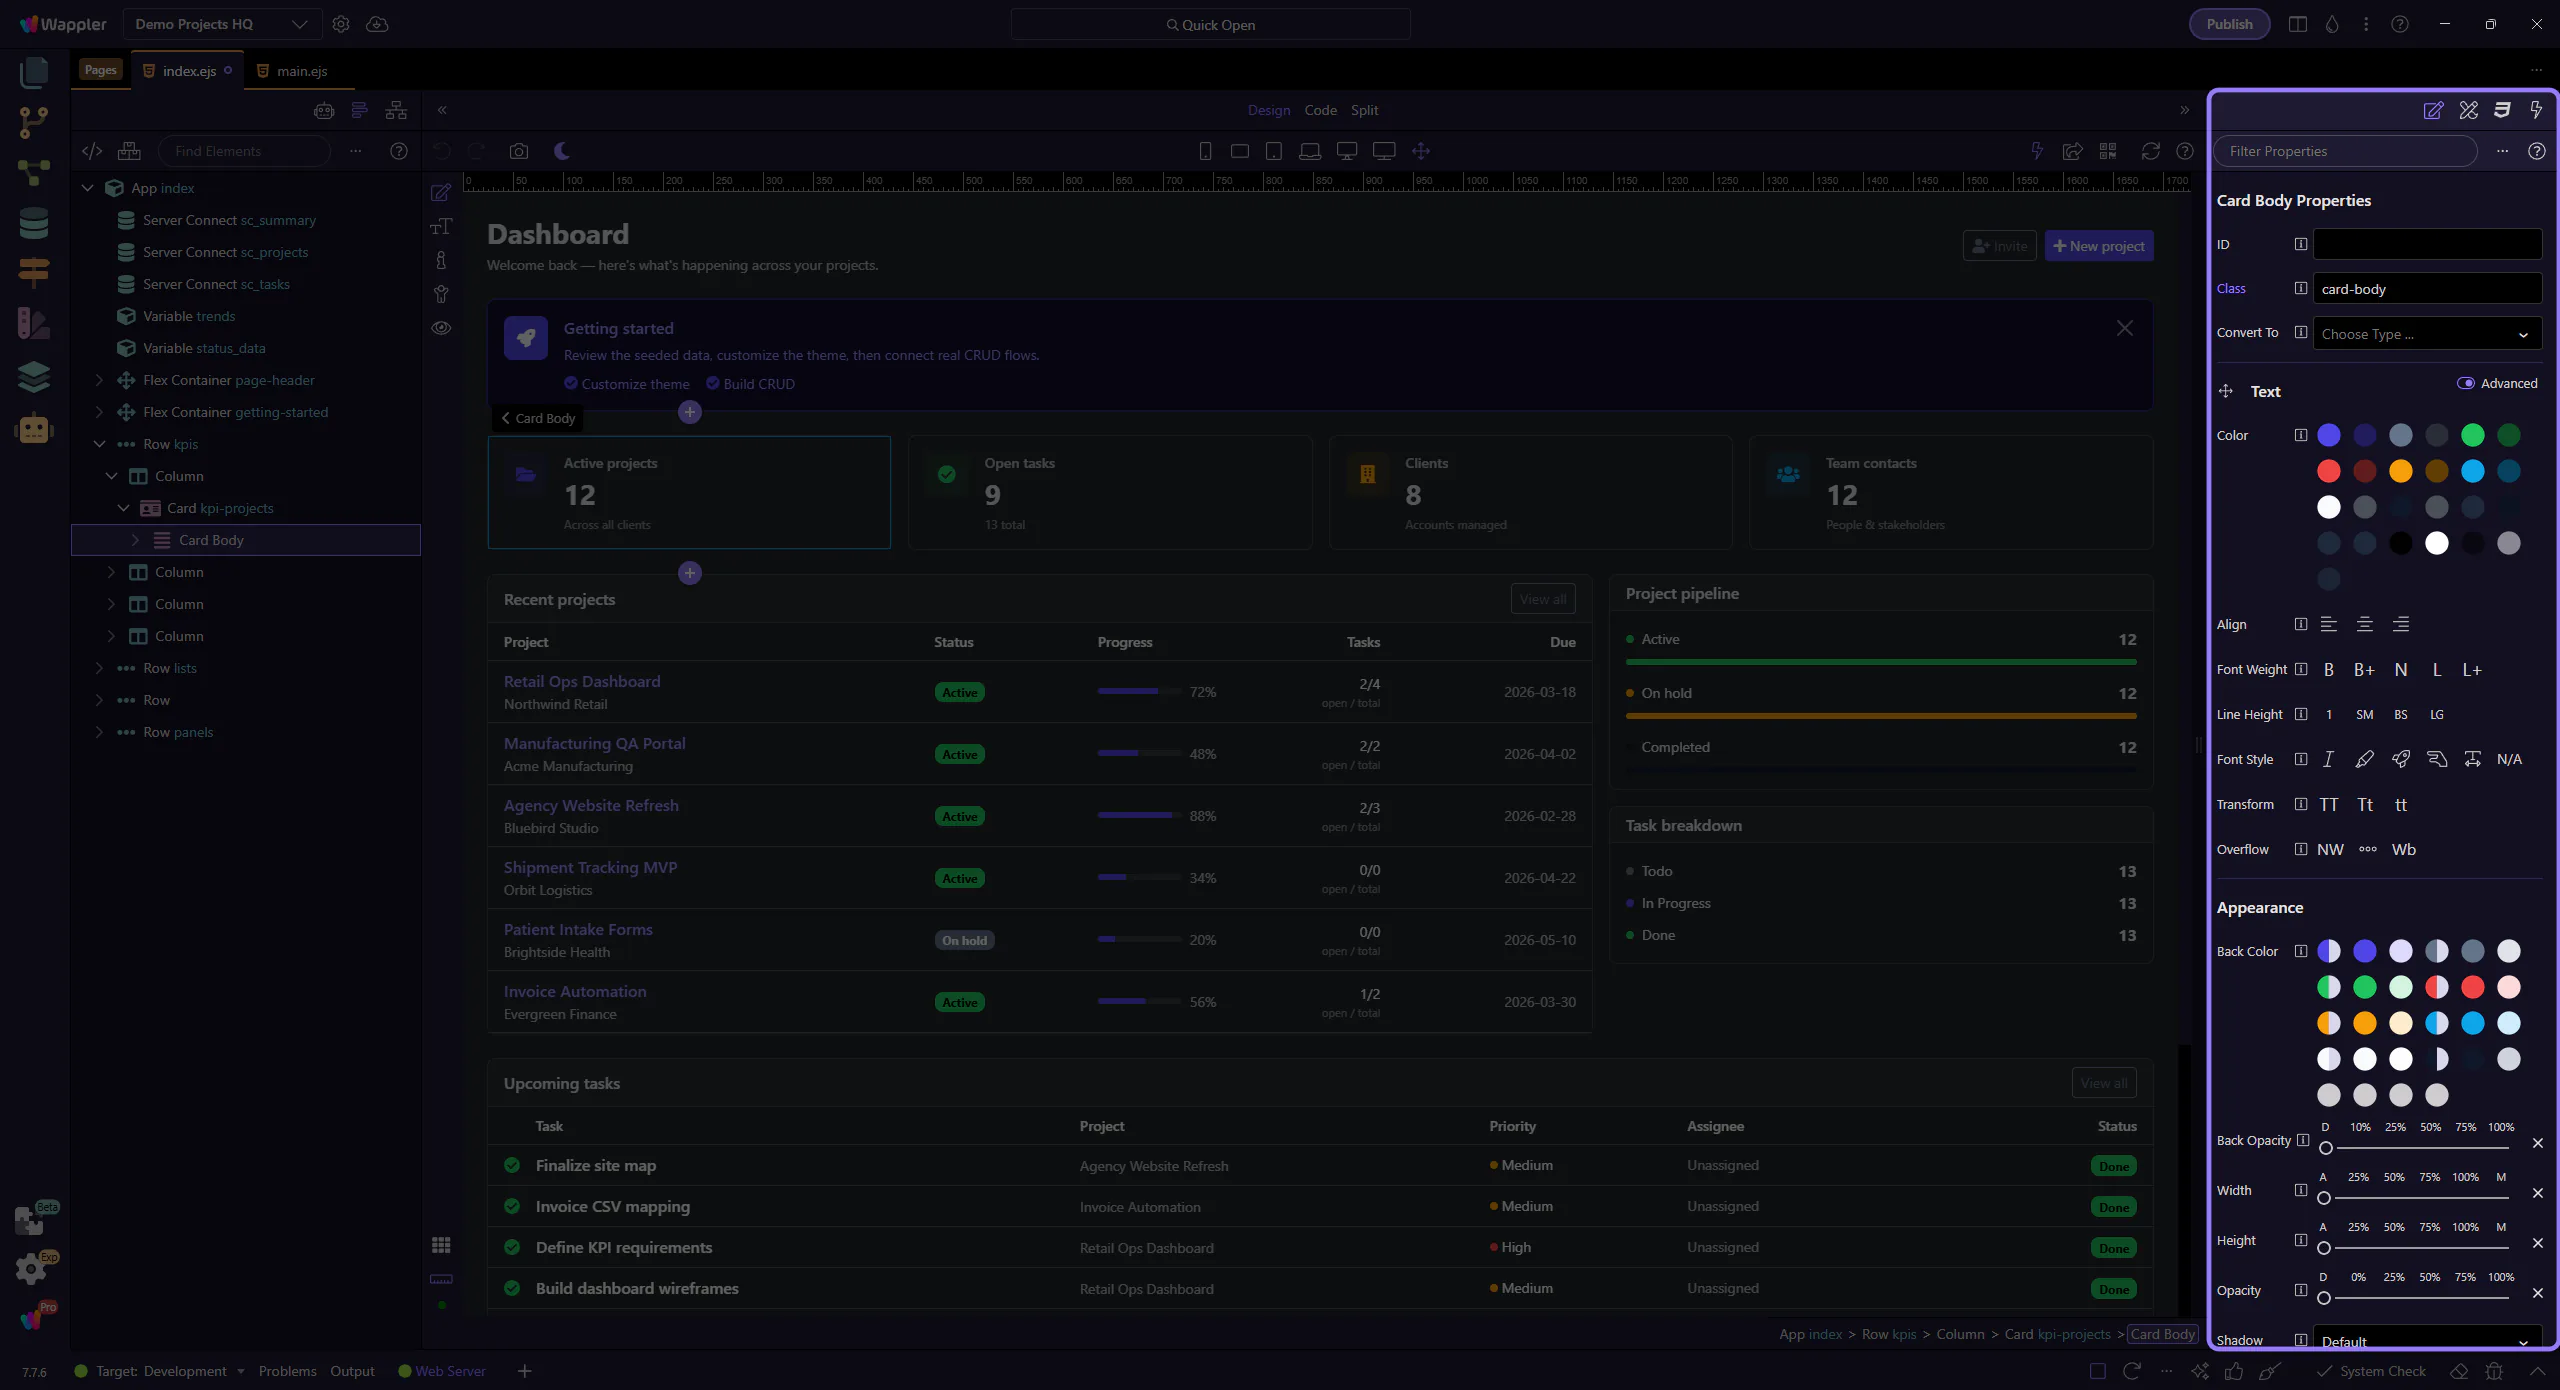Viewport: 2560px width, 1390px height.
Task: Open the Convert To type dropdown
Action: tap(2427, 334)
